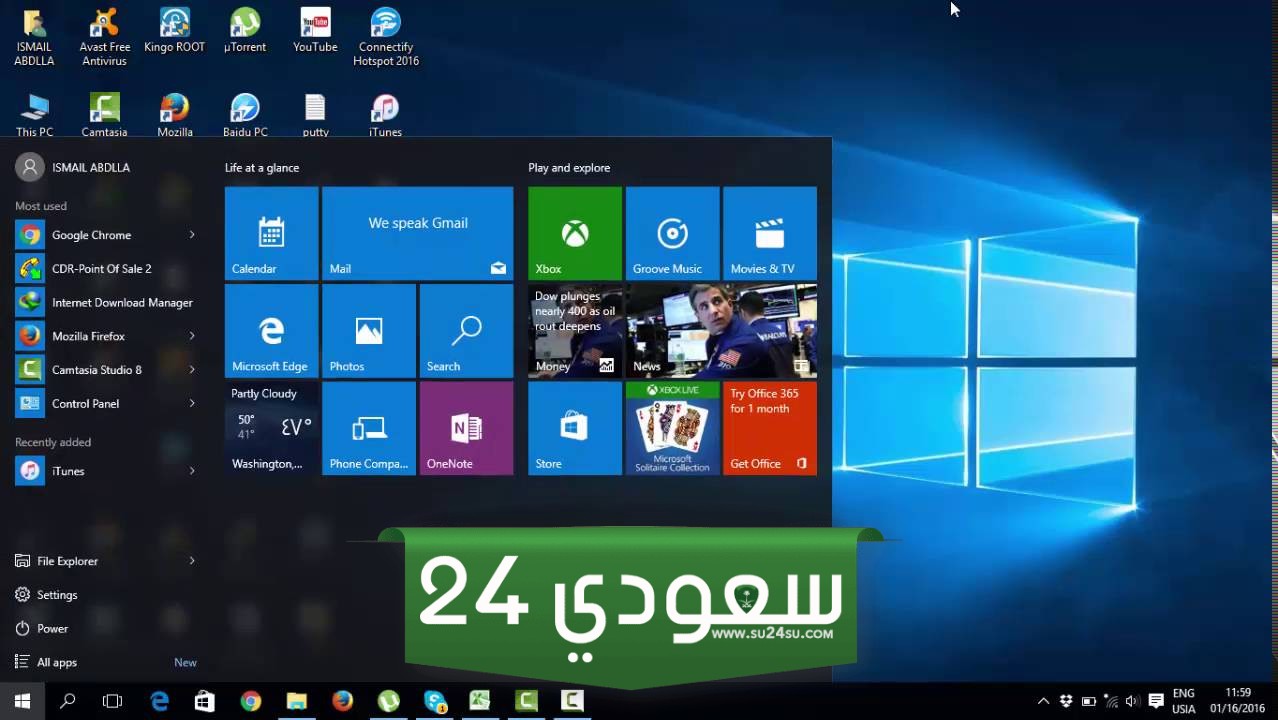Open CDR-Point Of Sale 2

[x=106, y=269]
